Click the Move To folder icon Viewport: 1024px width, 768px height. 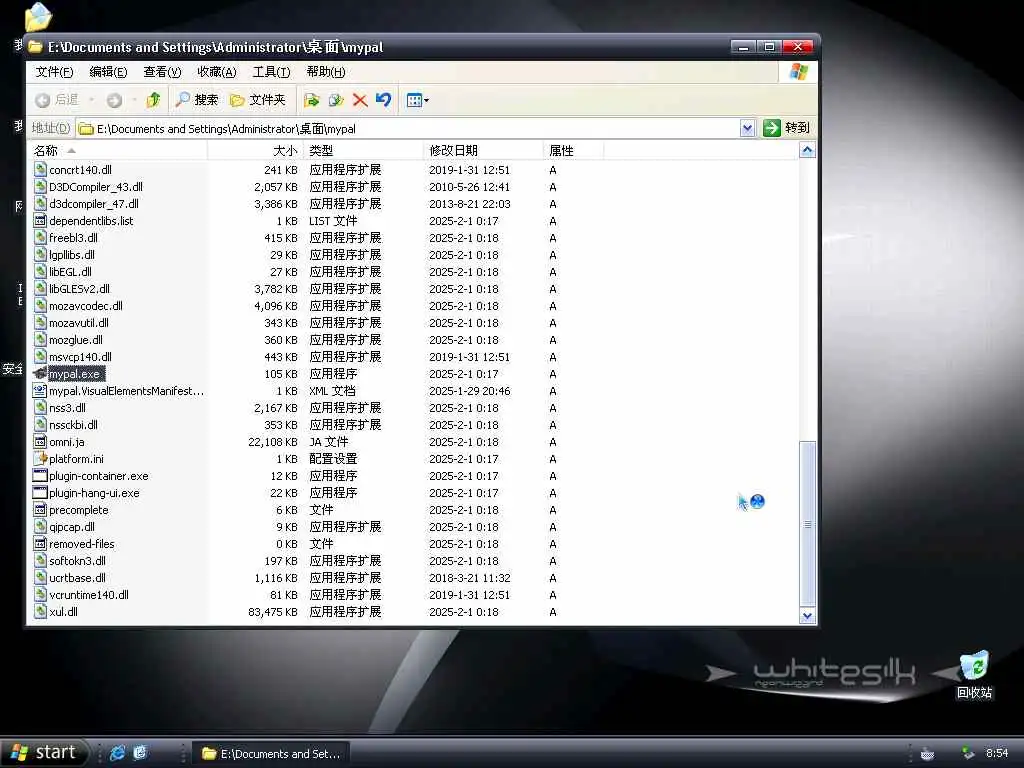coord(312,100)
